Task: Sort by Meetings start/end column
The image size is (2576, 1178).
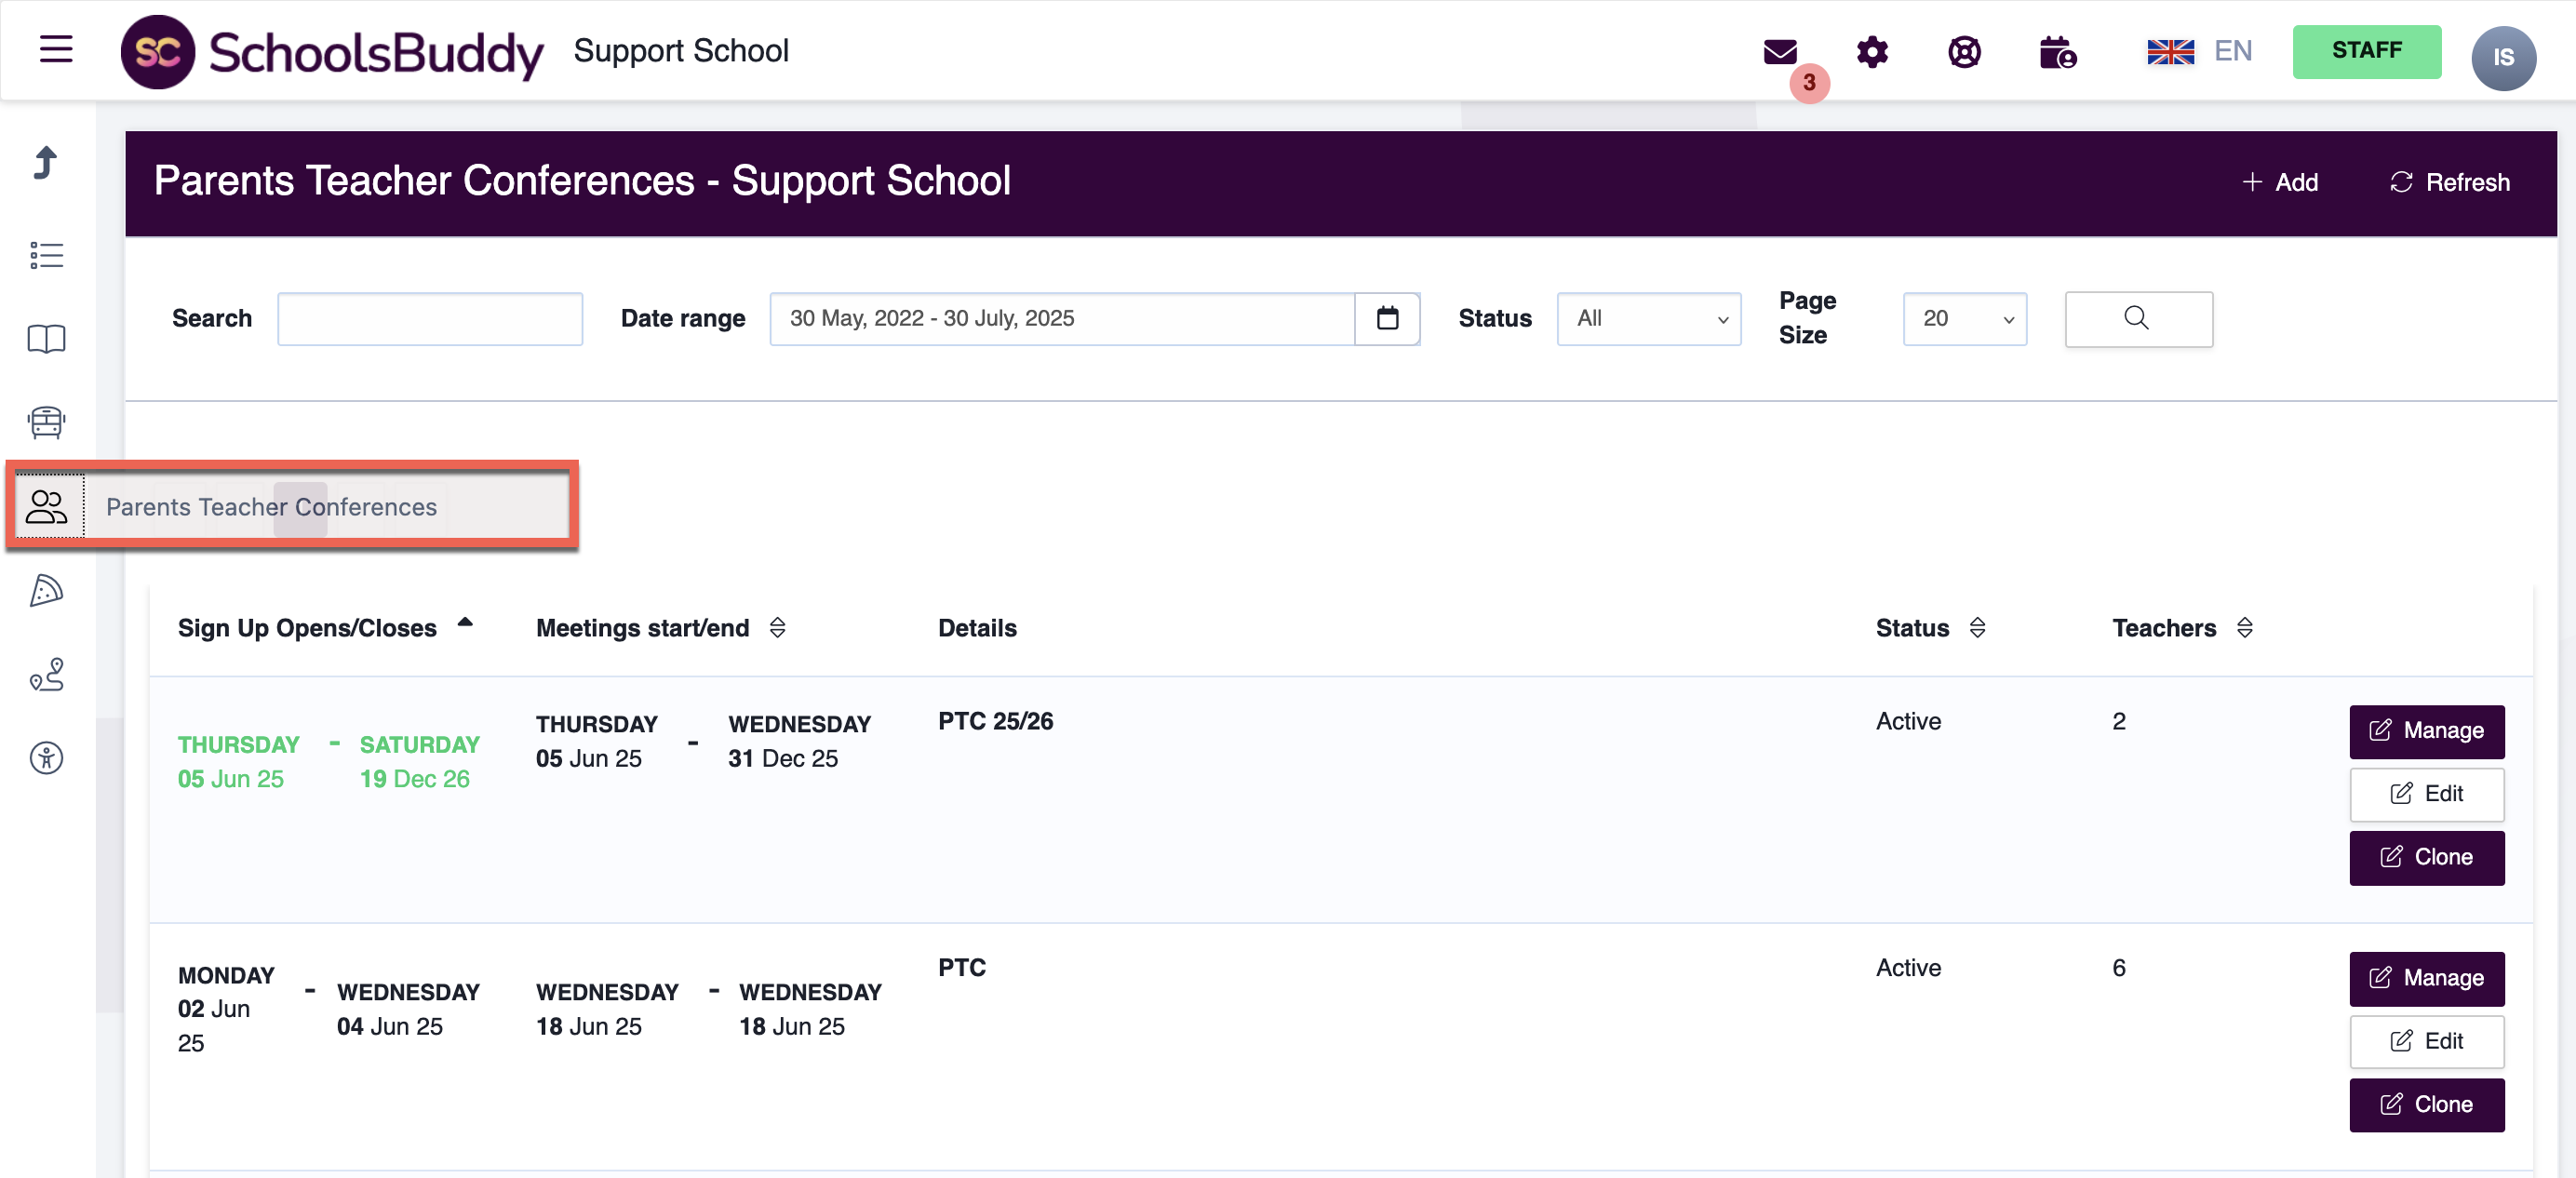Action: coord(777,628)
